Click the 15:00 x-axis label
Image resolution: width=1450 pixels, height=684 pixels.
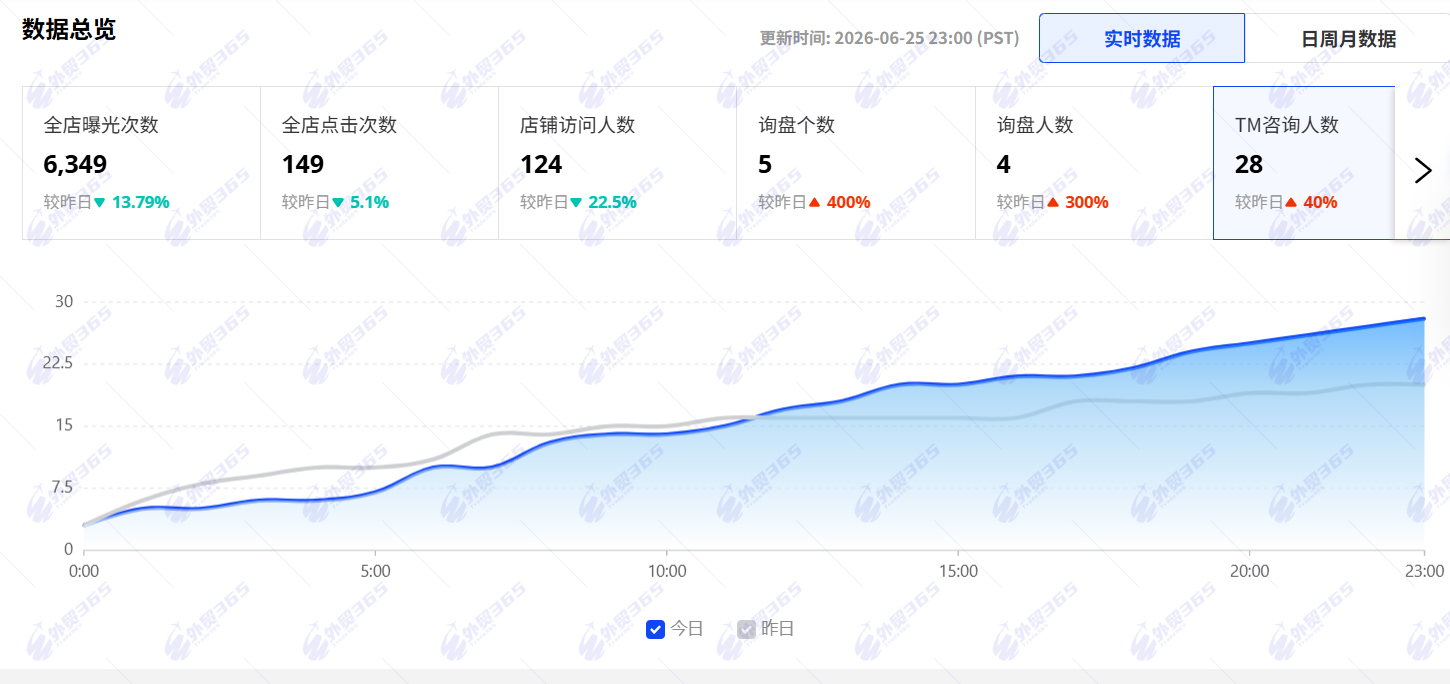(958, 572)
